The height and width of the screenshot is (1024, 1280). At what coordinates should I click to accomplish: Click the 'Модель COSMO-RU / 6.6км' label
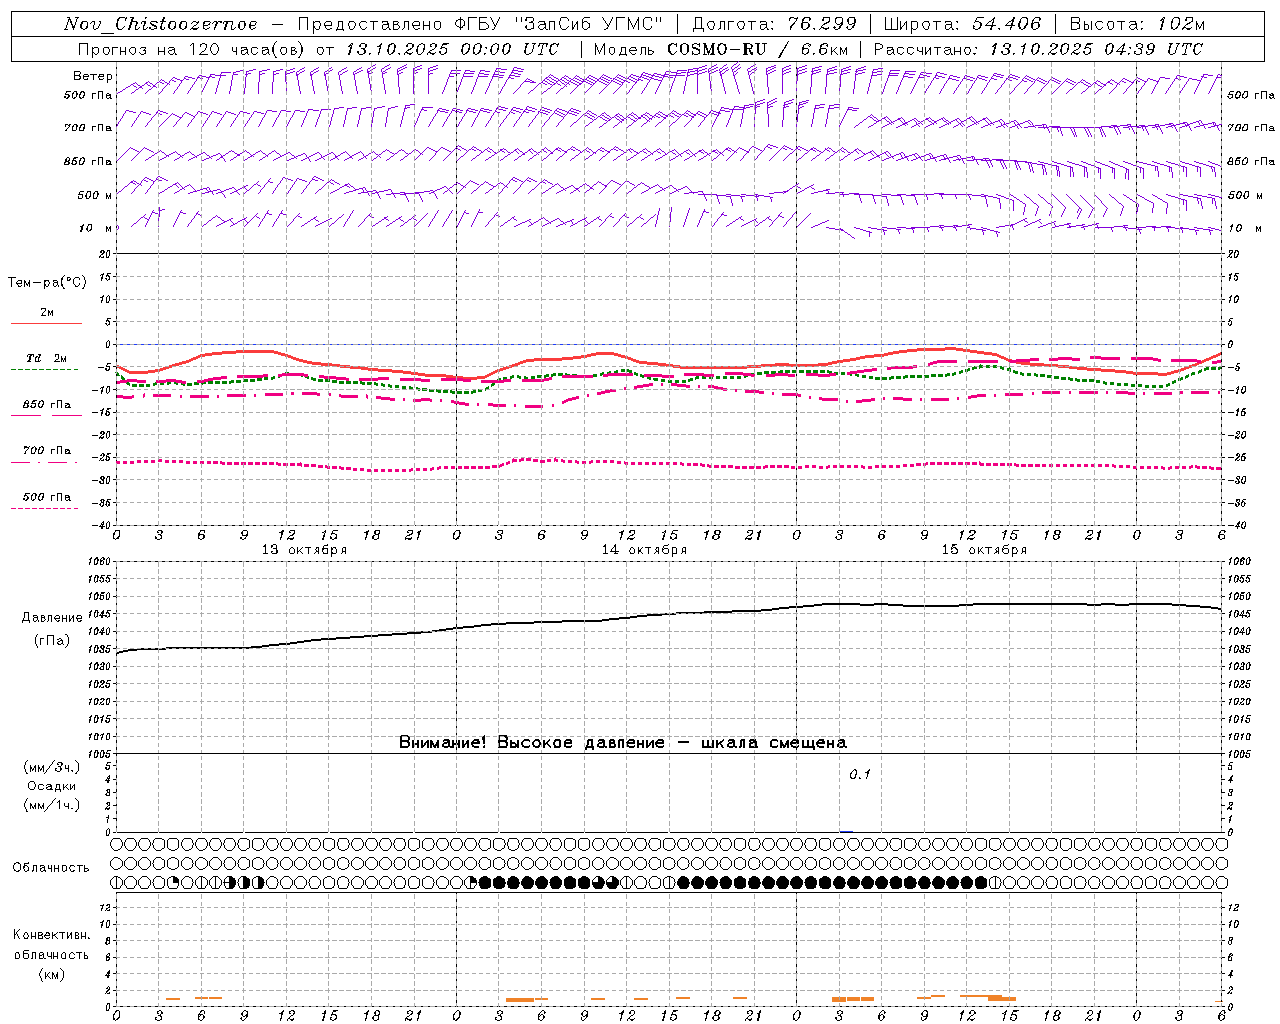tap(721, 49)
